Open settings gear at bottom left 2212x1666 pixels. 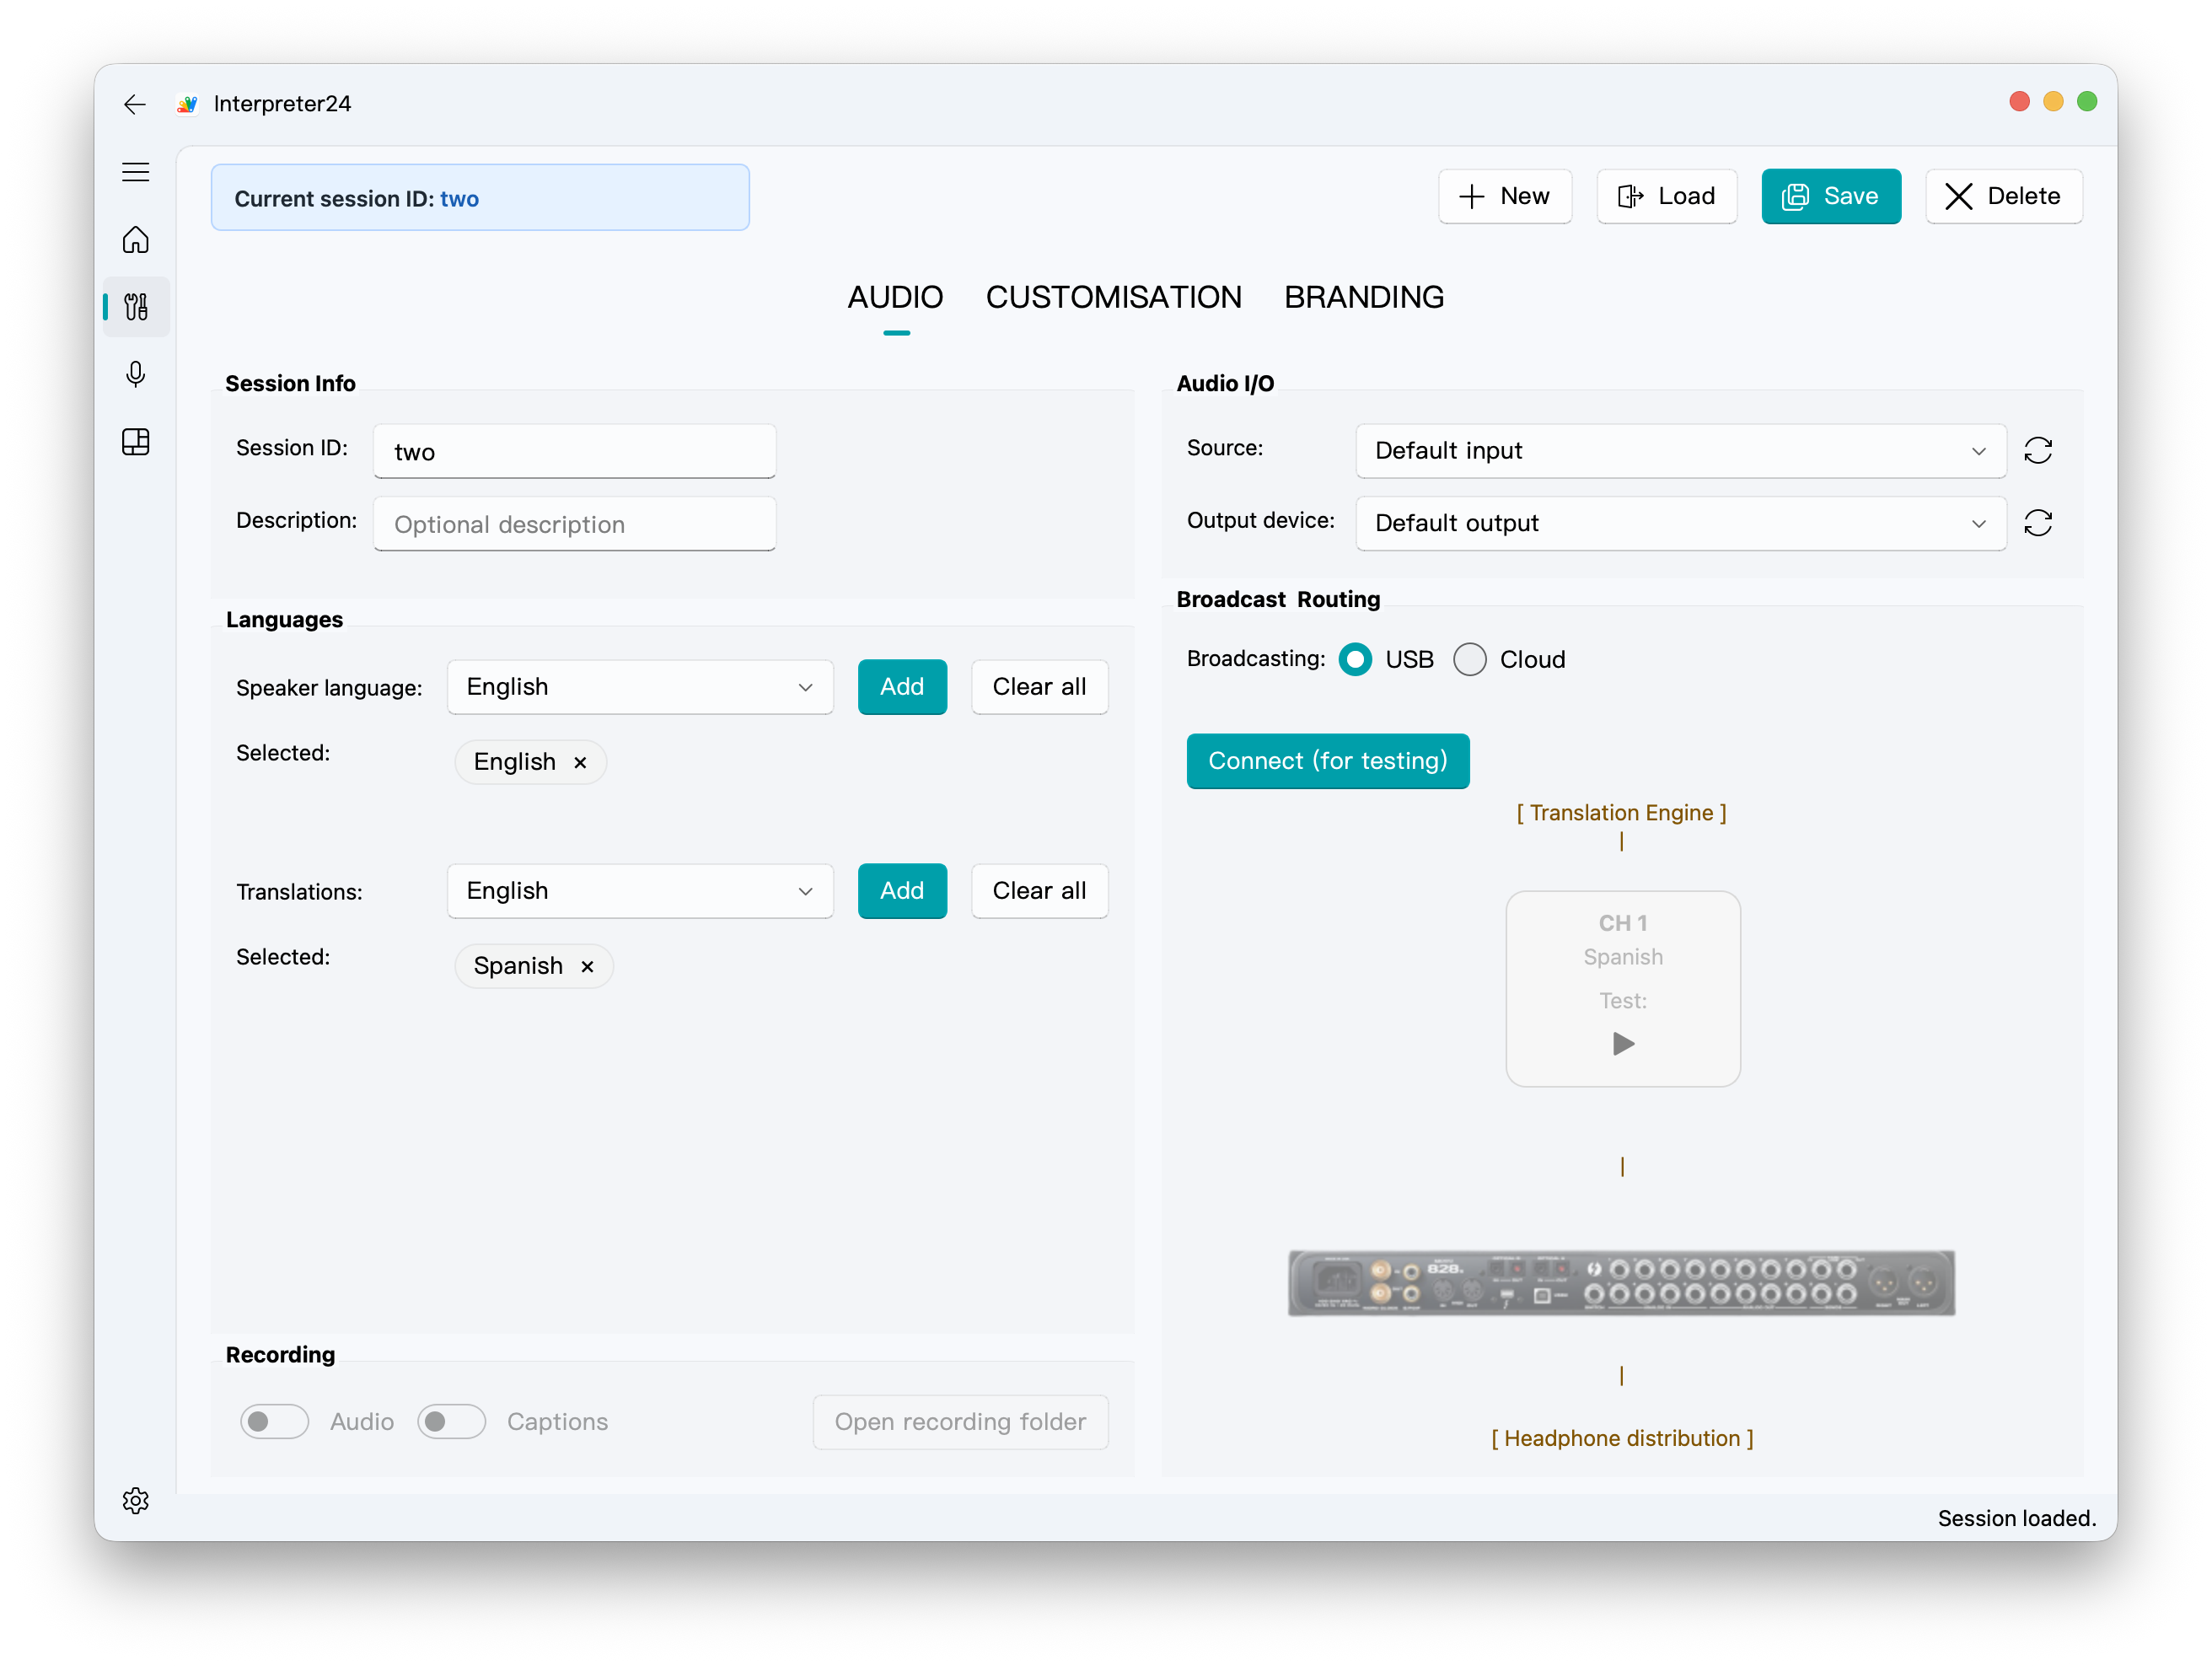click(136, 1500)
